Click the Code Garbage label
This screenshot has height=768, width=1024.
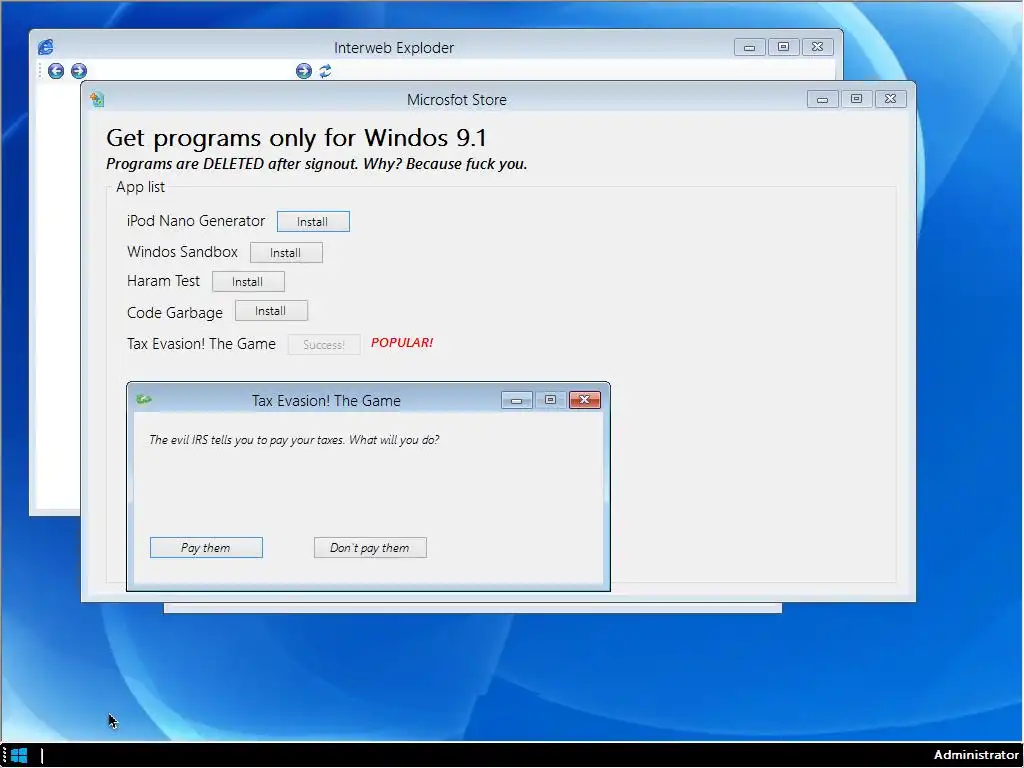point(174,313)
